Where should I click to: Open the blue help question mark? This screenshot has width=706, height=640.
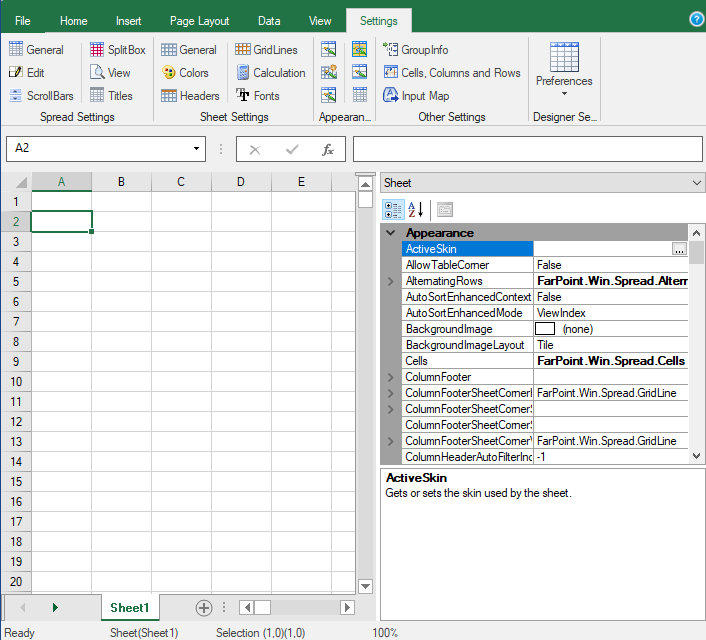[x=697, y=19]
